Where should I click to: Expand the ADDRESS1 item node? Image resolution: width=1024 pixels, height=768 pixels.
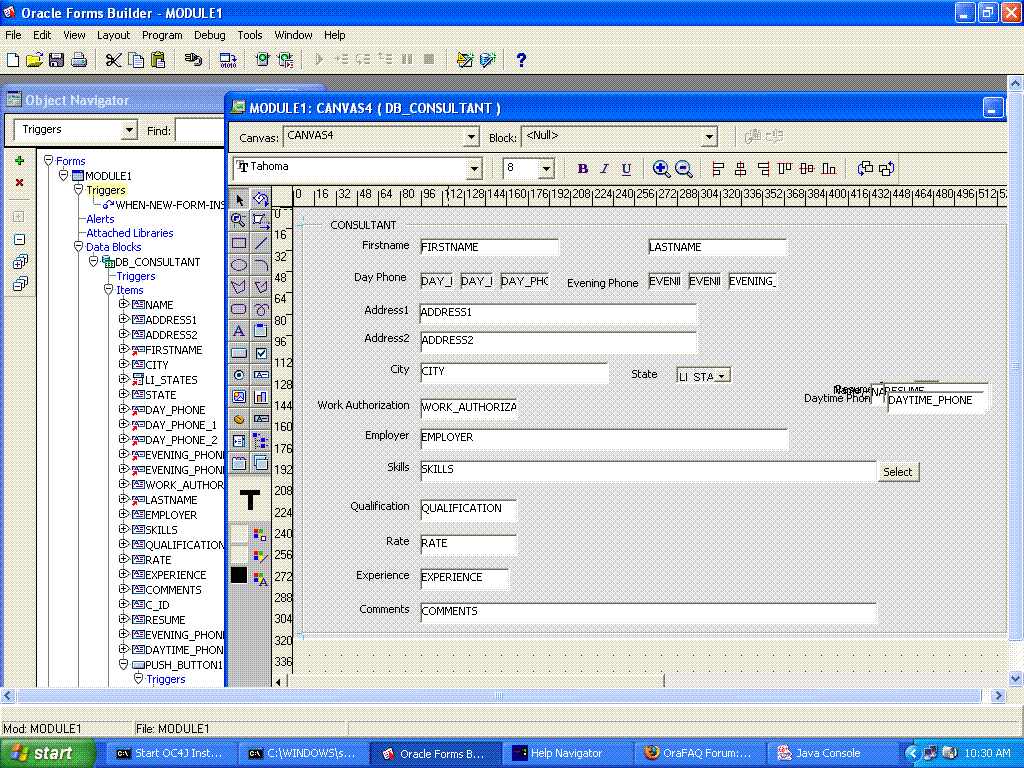pyautogui.click(x=123, y=319)
